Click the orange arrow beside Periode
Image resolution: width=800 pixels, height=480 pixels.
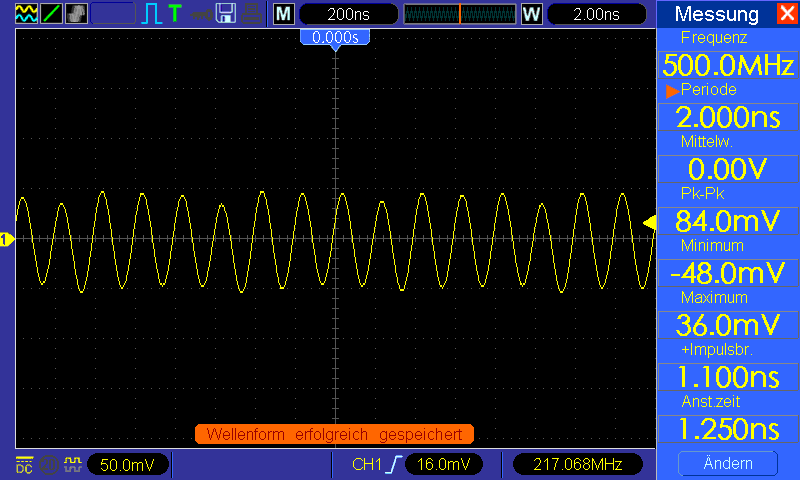tap(672, 91)
